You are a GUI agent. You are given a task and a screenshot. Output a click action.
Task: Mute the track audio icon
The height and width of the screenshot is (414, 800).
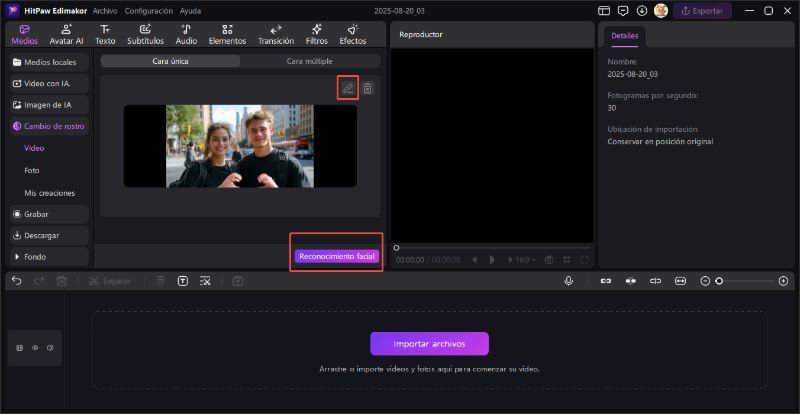[x=50, y=348]
